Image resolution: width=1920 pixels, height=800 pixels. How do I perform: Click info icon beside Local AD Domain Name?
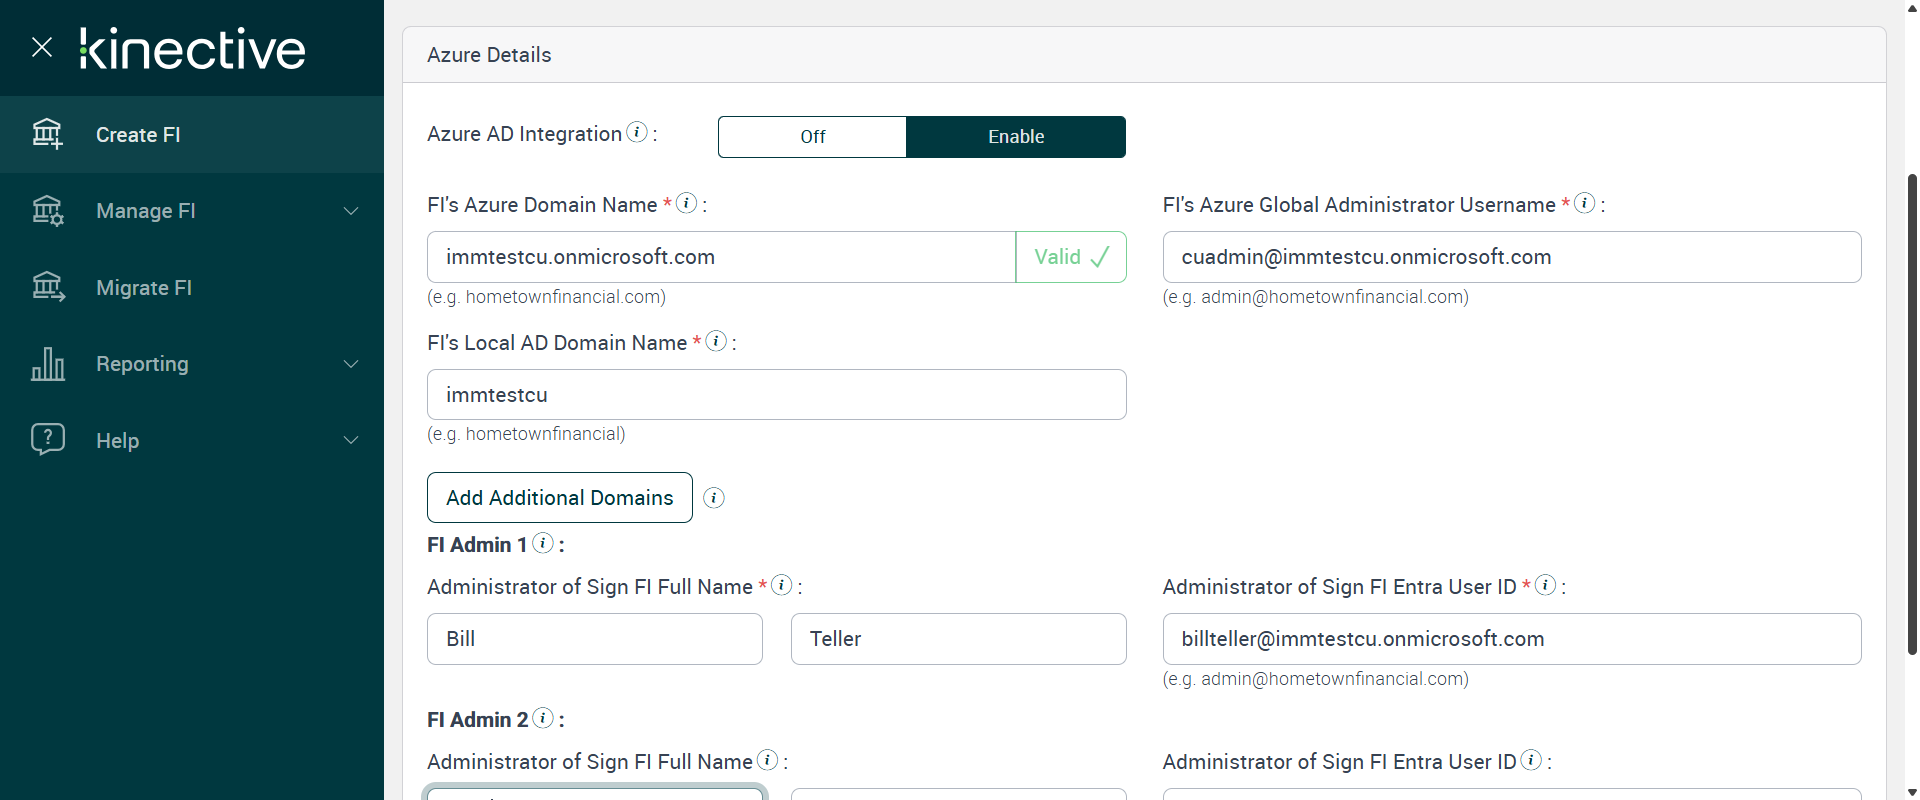pos(716,341)
